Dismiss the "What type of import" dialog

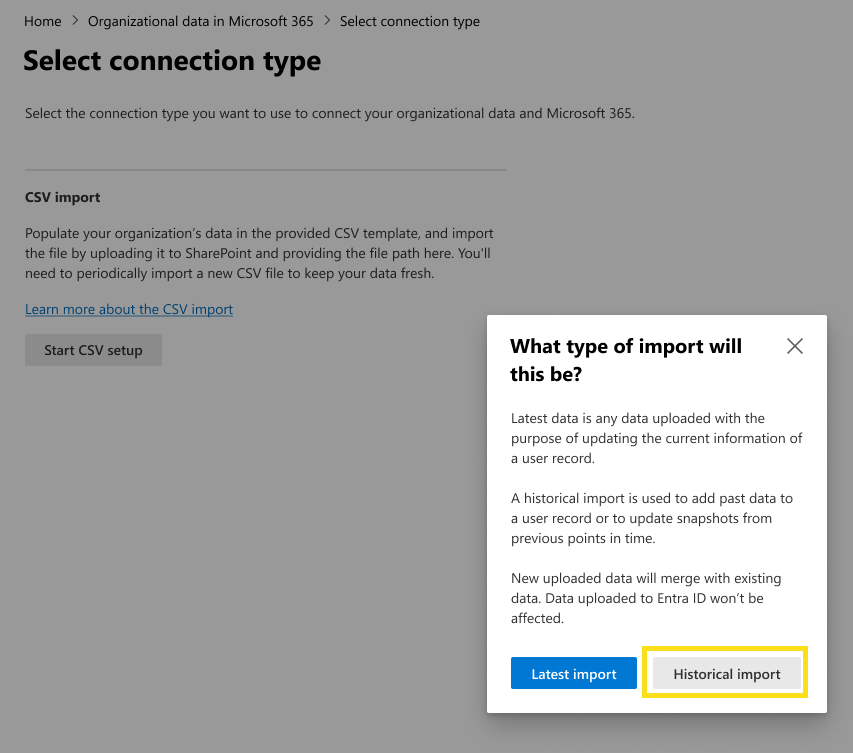click(795, 346)
